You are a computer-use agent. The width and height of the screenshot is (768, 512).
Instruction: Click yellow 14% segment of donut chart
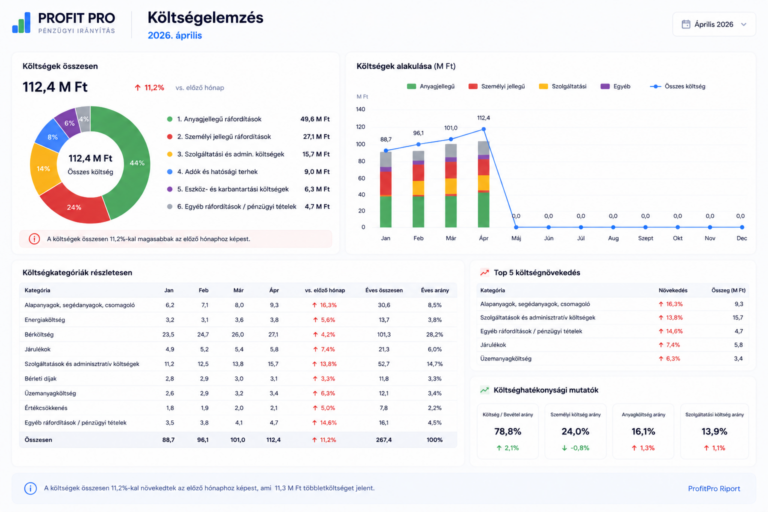pyautogui.click(x=43, y=169)
